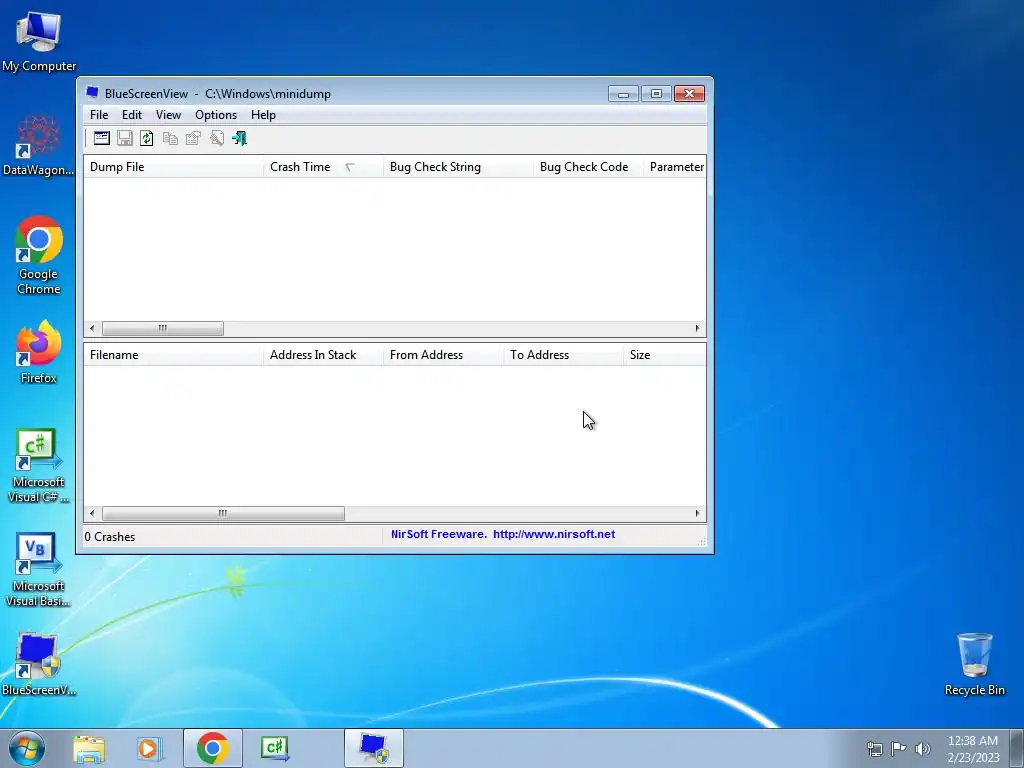Click the lower pane horizontal scrollbar thumb
The image size is (1024, 768).
(223, 514)
